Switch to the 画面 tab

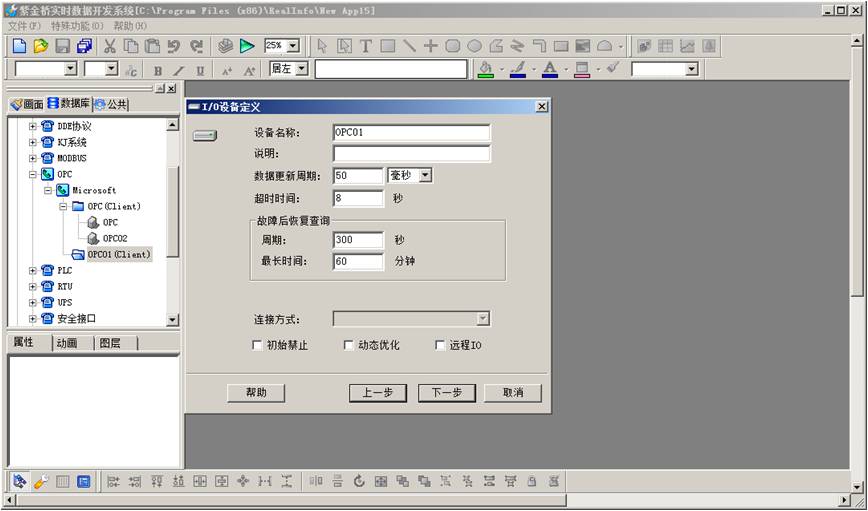[27, 104]
